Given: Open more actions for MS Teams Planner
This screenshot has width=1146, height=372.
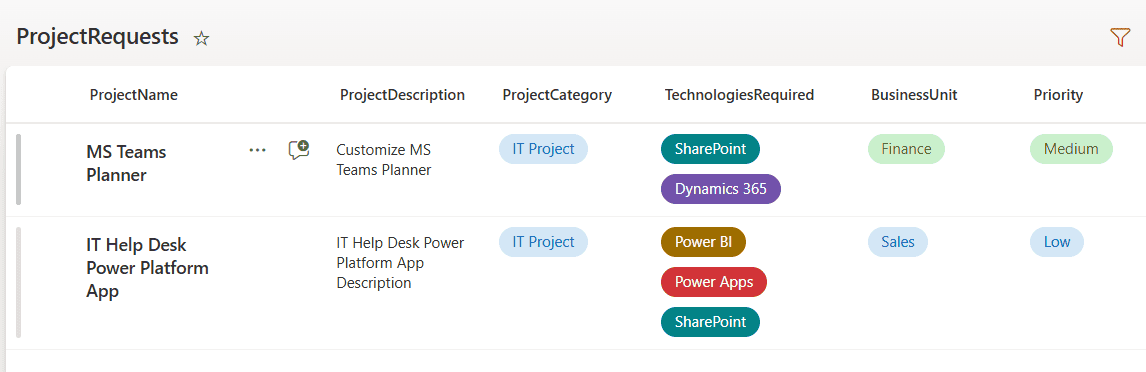Looking at the screenshot, I should point(257,150).
